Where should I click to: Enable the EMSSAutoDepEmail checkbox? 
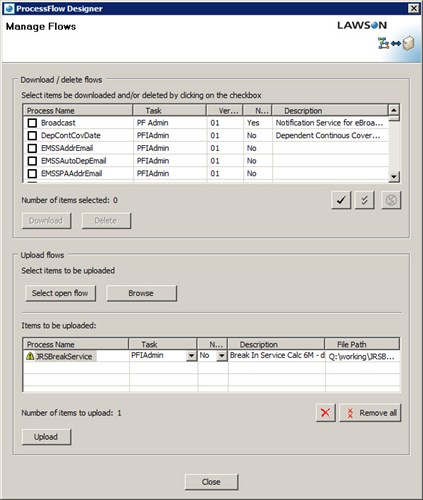32,161
